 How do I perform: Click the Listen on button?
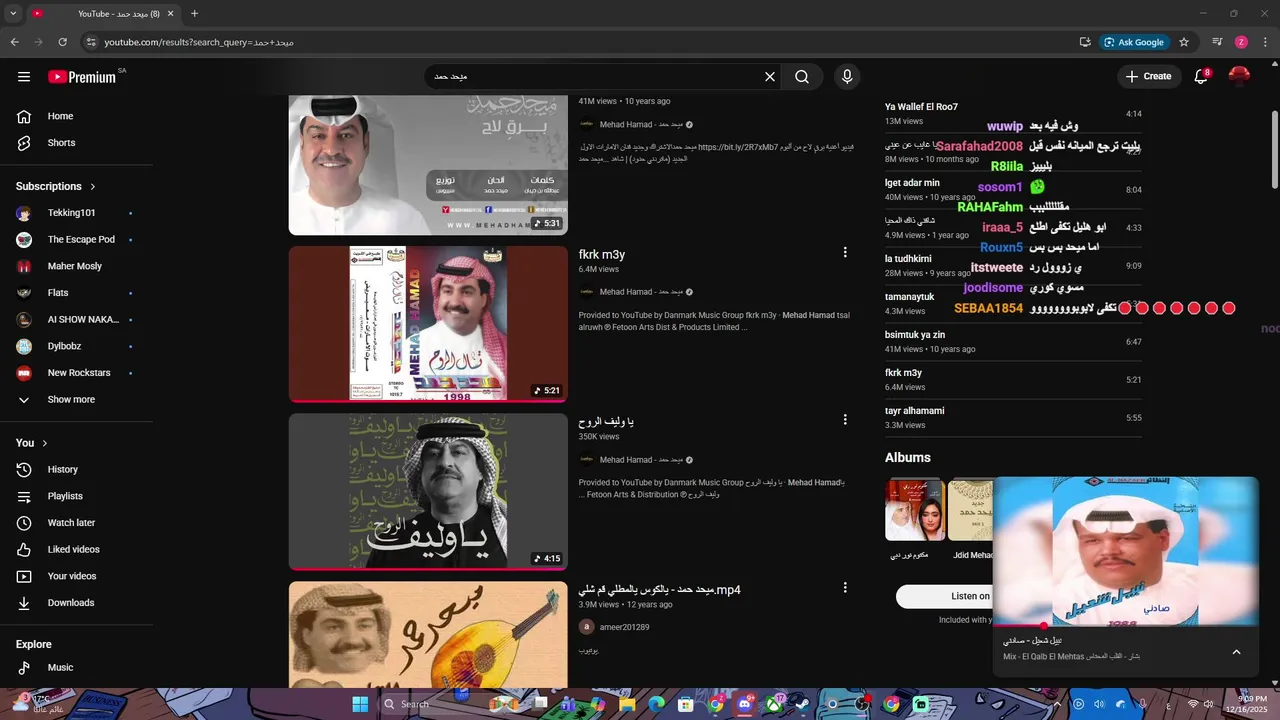pos(944,596)
